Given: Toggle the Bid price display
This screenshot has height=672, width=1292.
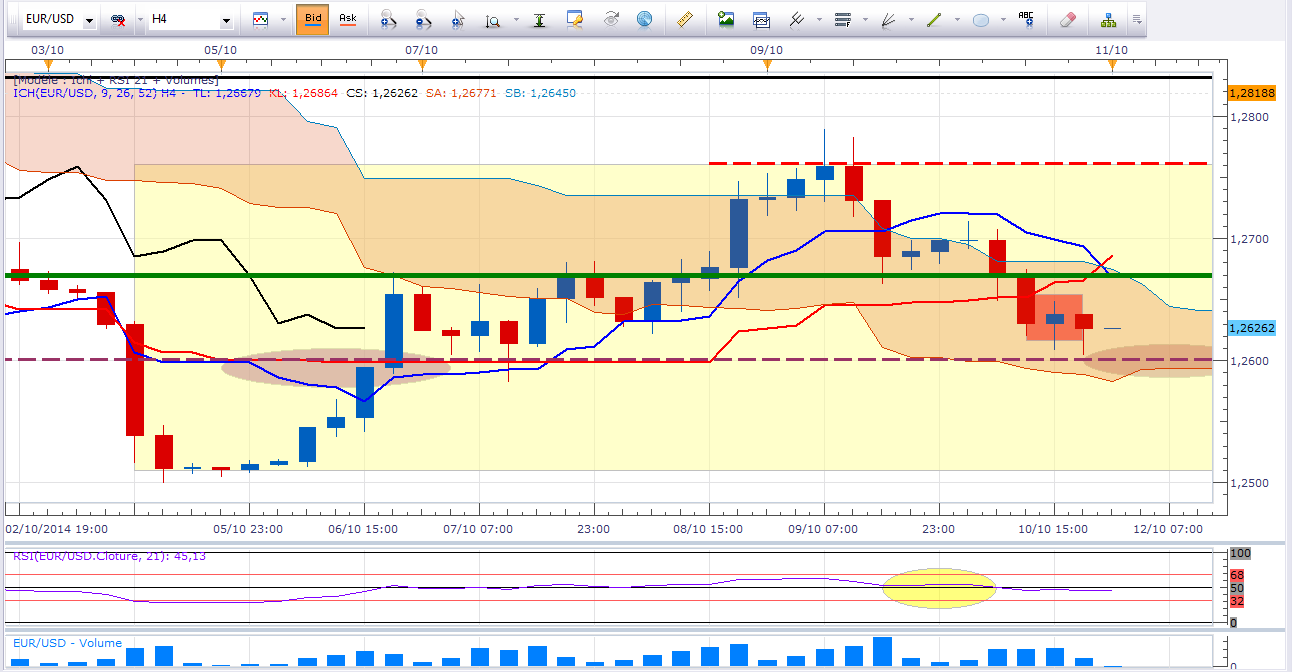Looking at the screenshot, I should pos(313,19).
